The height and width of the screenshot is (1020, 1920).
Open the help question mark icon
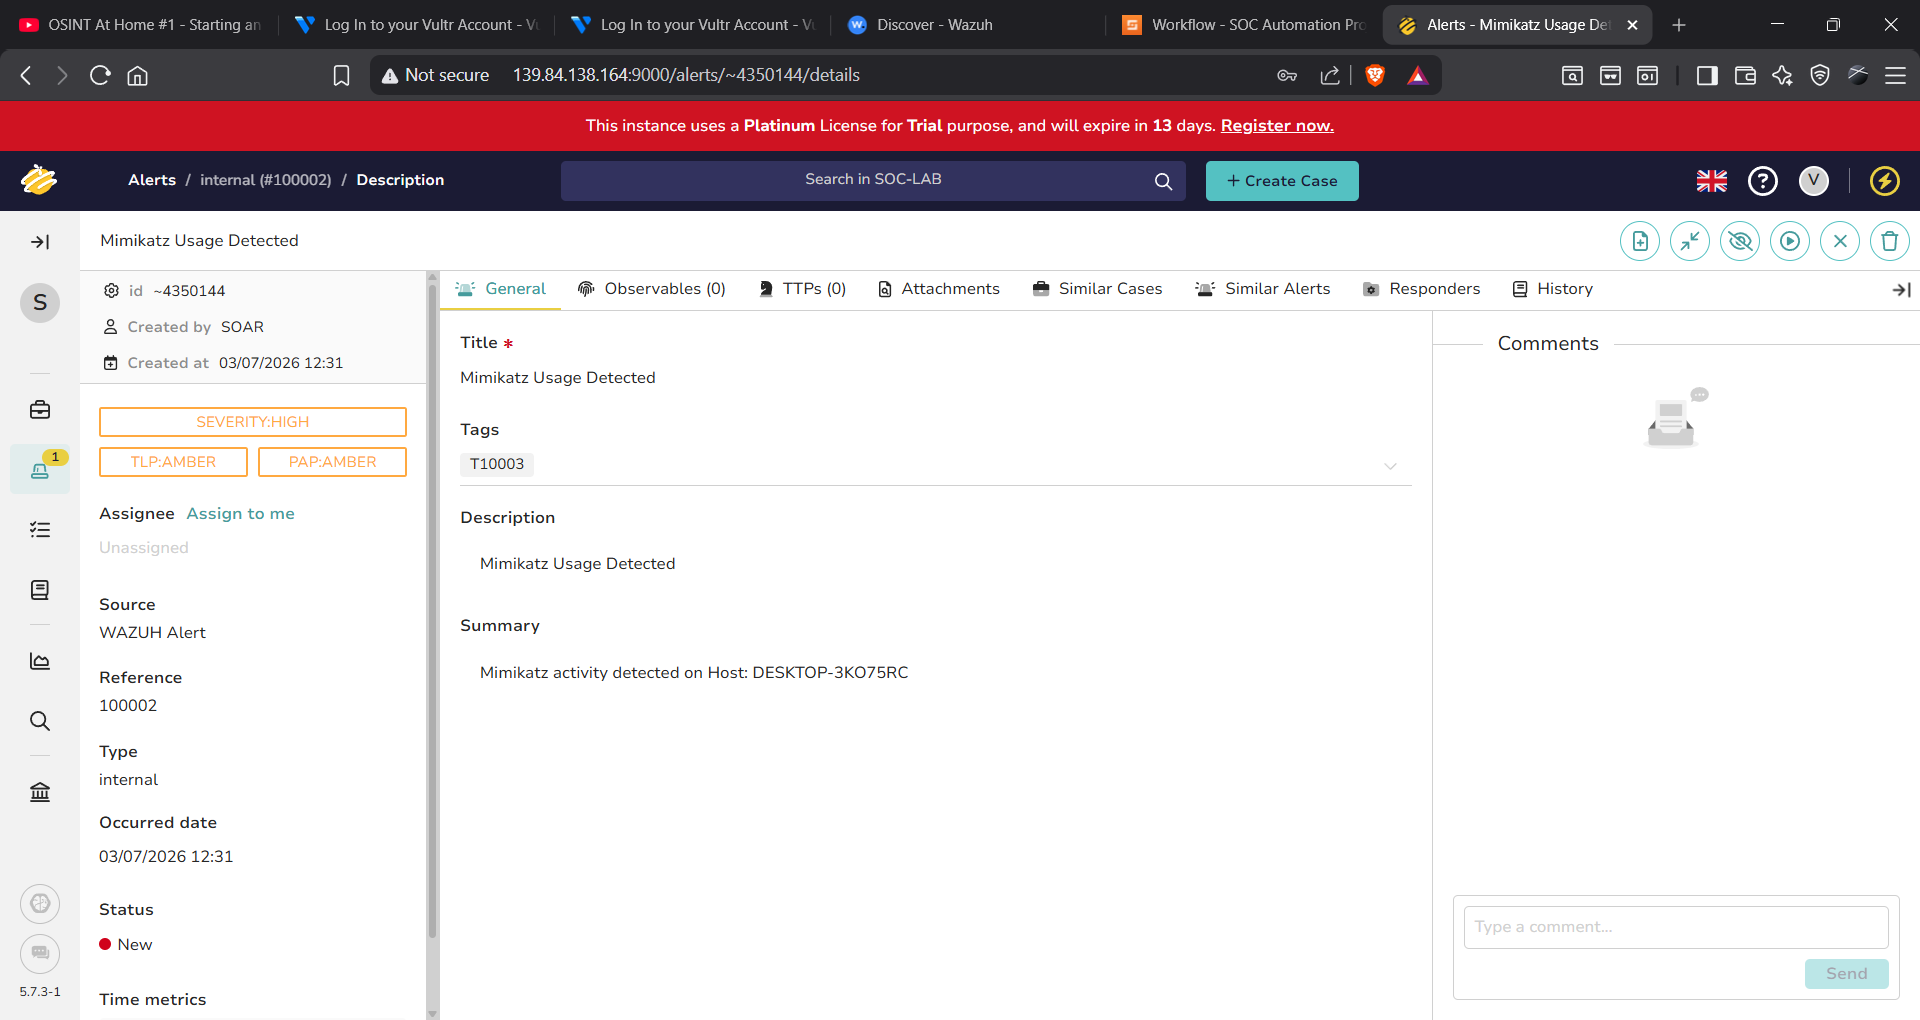[x=1763, y=181]
